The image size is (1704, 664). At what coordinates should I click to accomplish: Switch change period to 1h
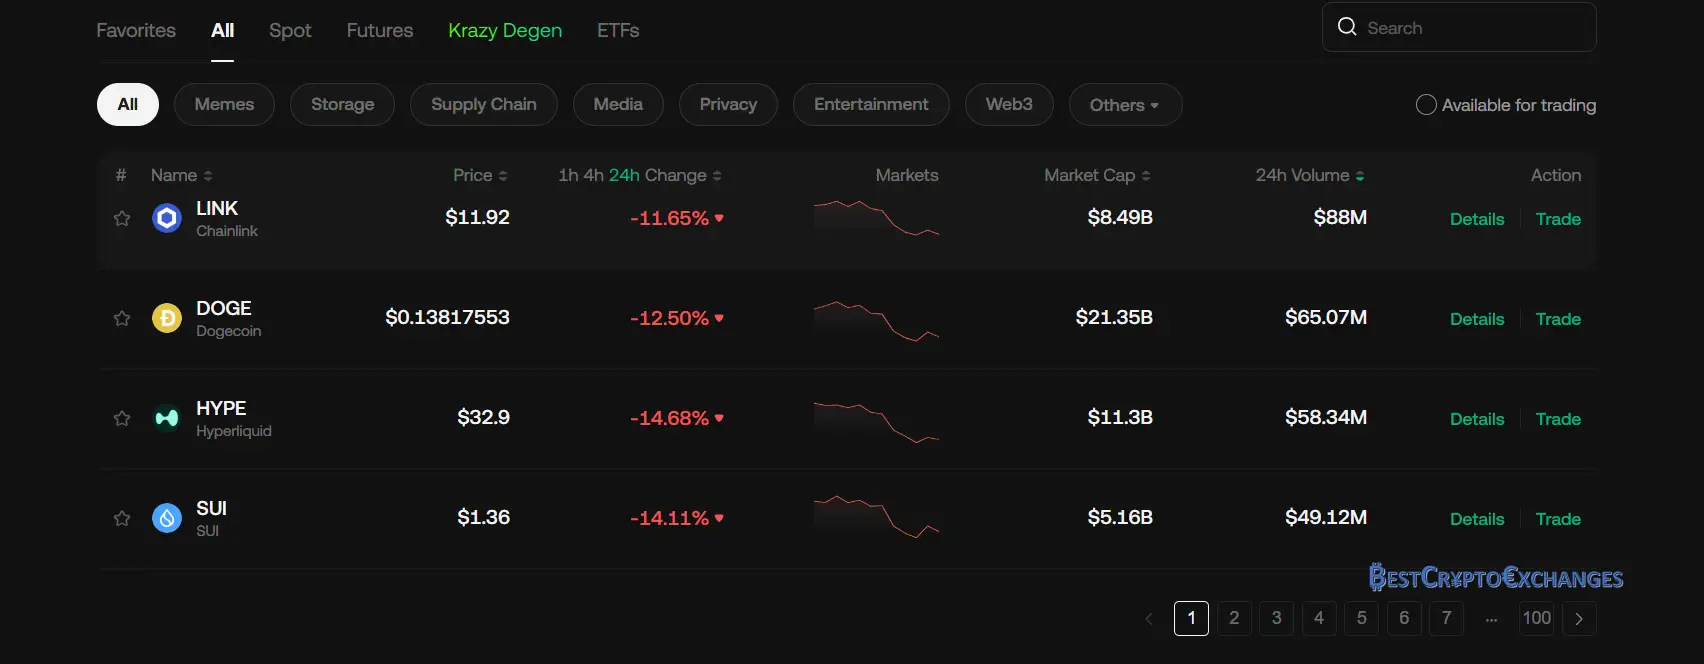[x=568, y=175]
